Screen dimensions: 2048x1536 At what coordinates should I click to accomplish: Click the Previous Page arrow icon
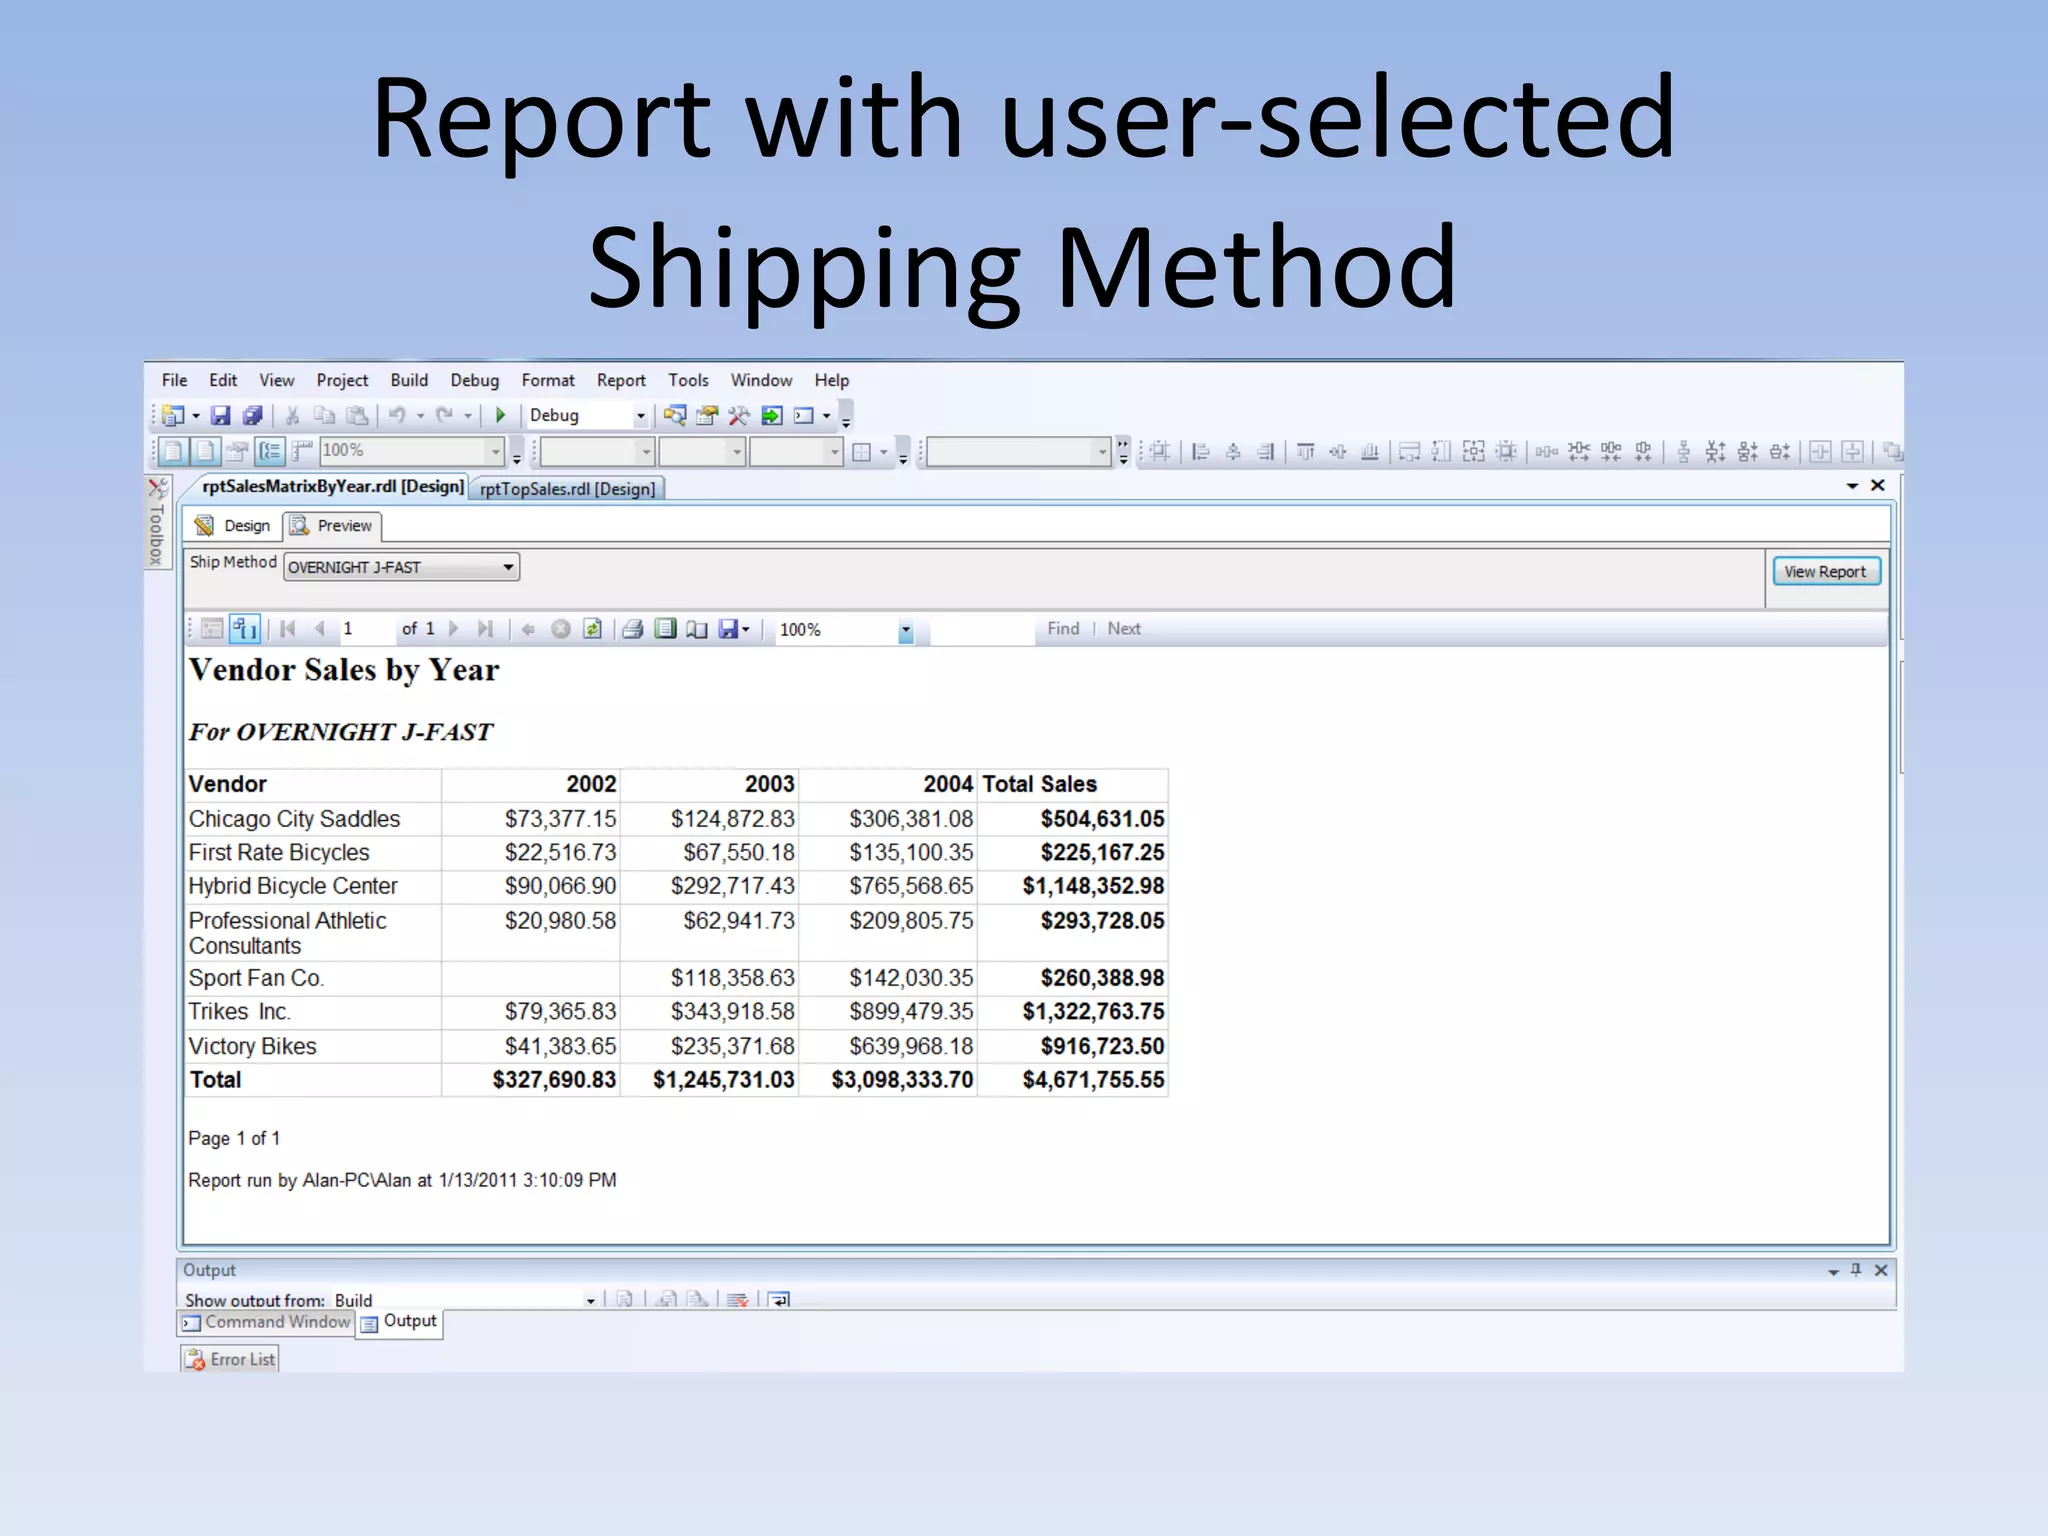[x=320, y=629]
